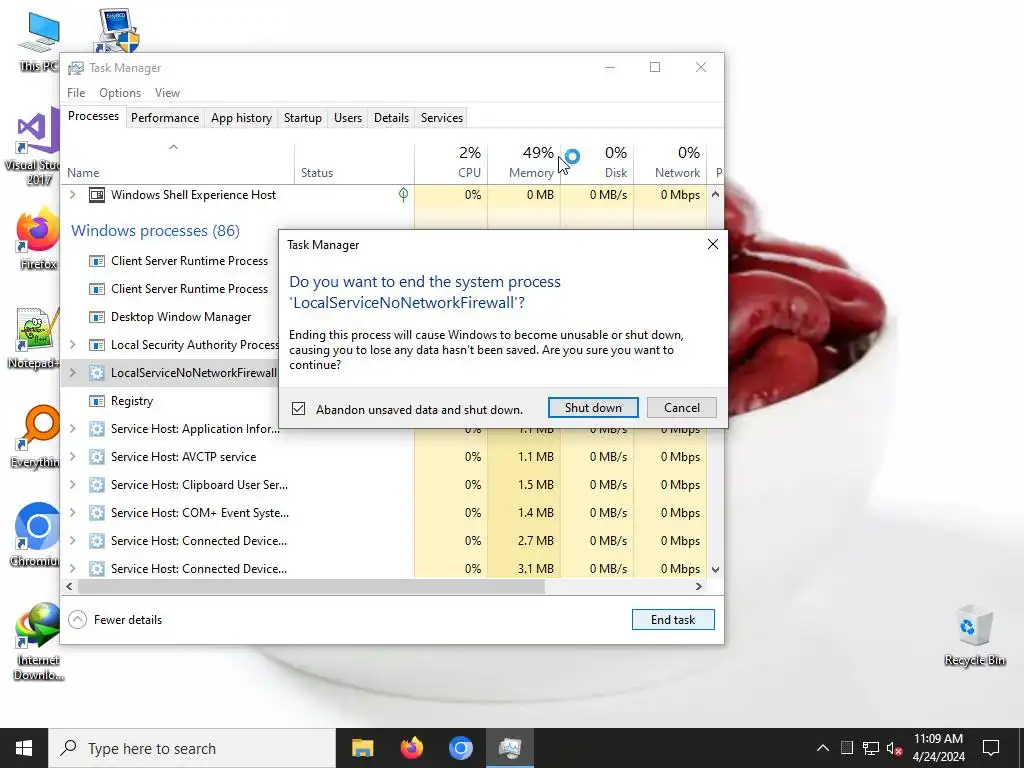Select the Processes tab

(x=93, y=116)
